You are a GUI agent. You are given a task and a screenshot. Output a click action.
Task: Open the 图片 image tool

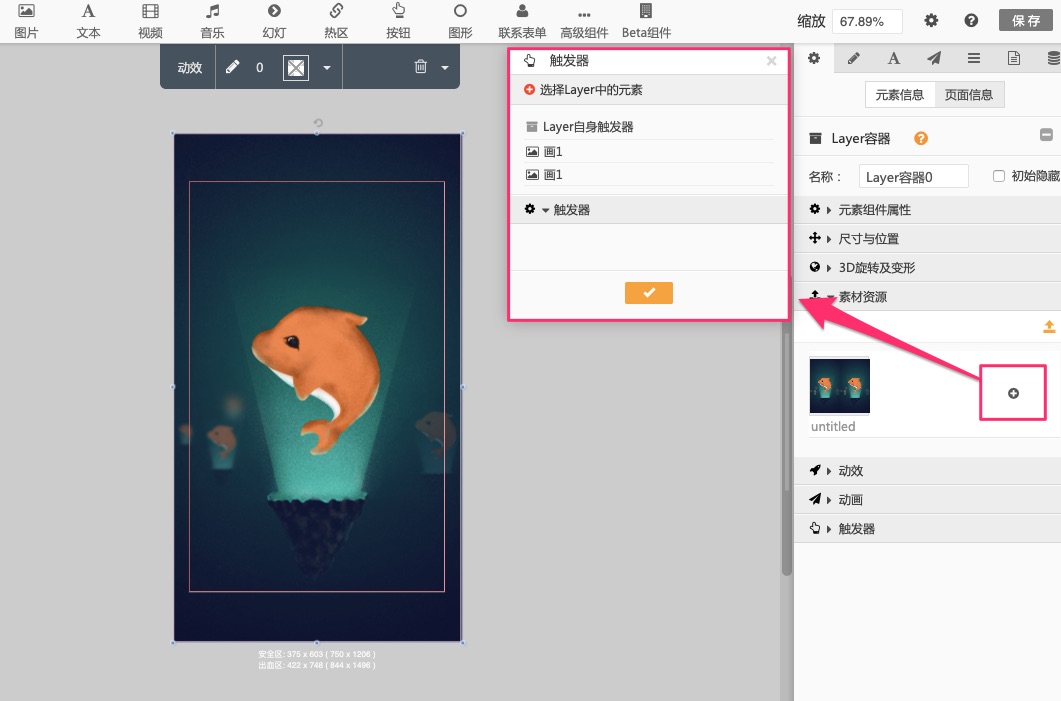pyautogui.click(x=26, y=21)
